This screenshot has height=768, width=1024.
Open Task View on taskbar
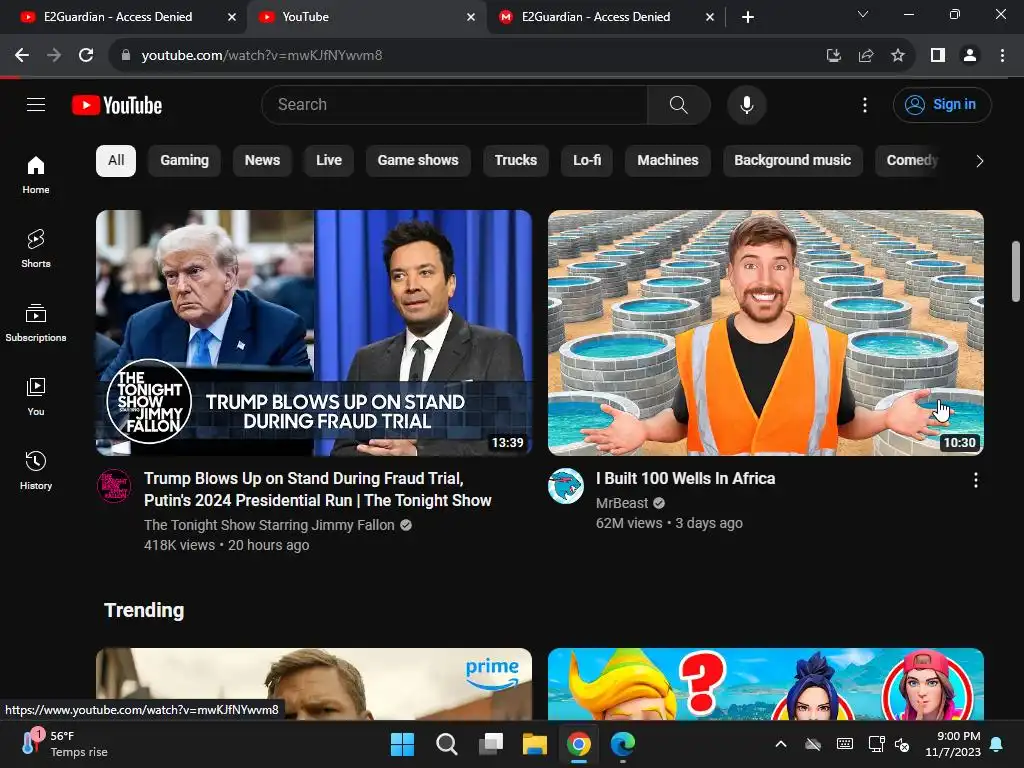coord(490,744)
